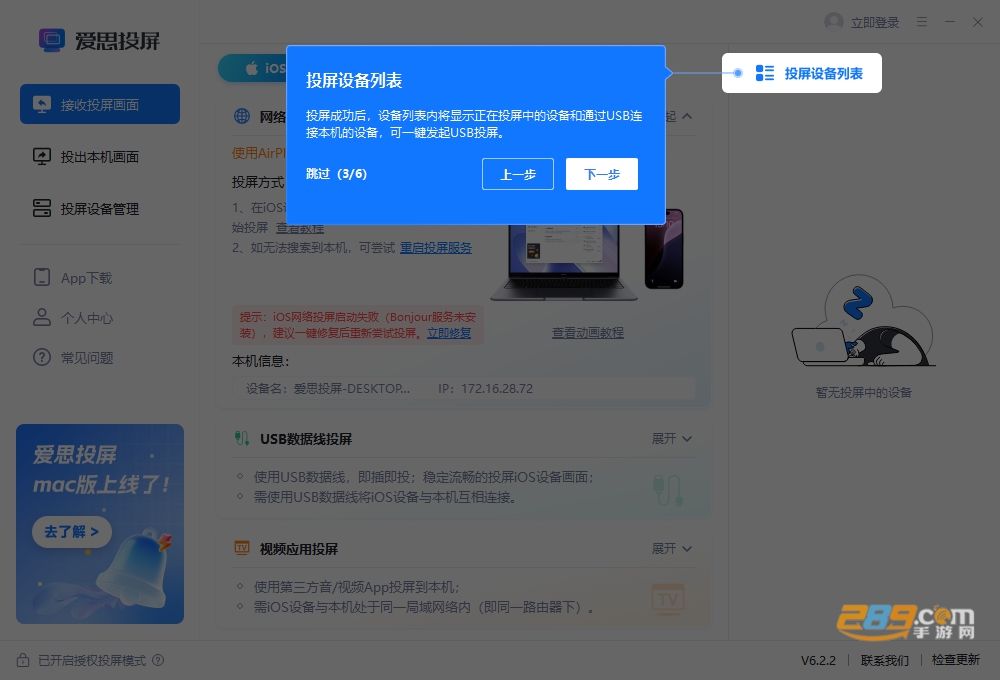Skip the tour via 跳过 (3/6)
Image resolution: width=1000 pixels, height=680 pixels.
(336, 174)
